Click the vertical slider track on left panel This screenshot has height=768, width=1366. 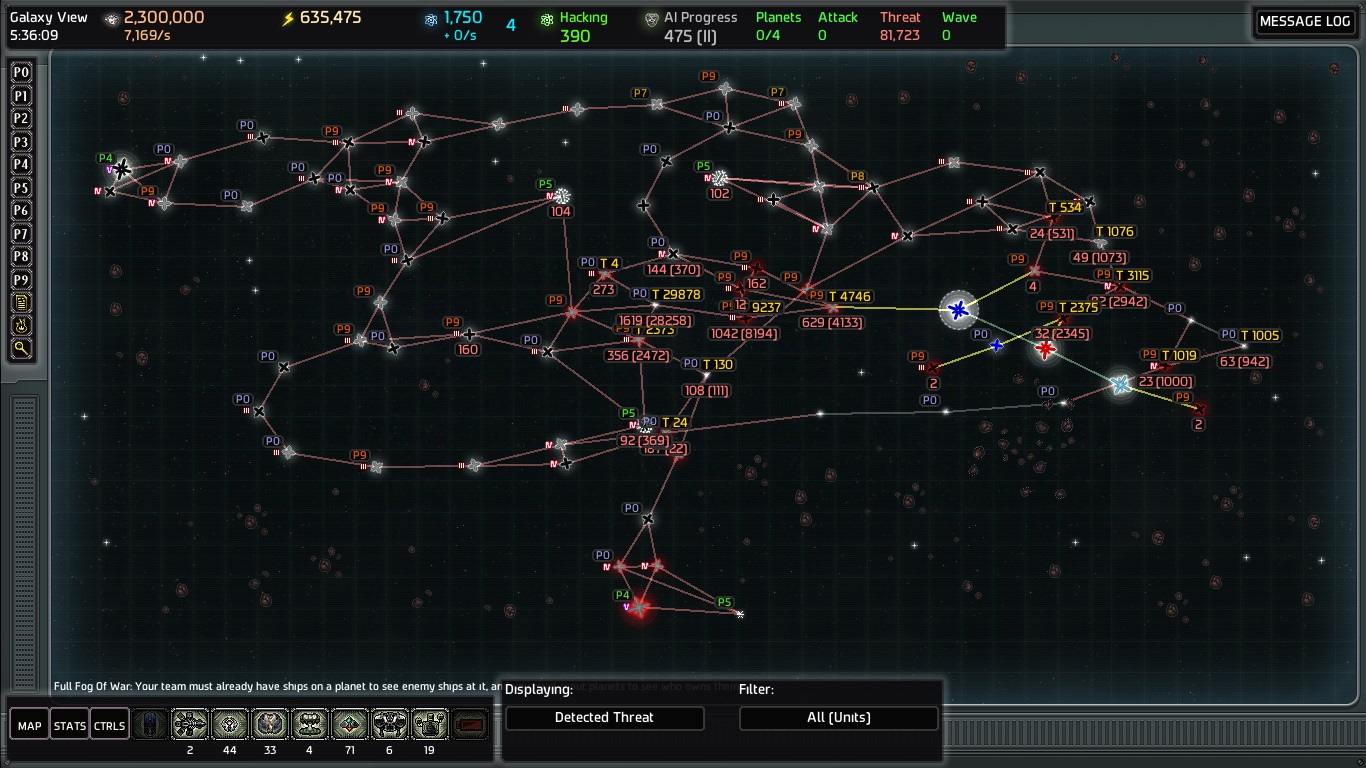[x=24, y=540]
